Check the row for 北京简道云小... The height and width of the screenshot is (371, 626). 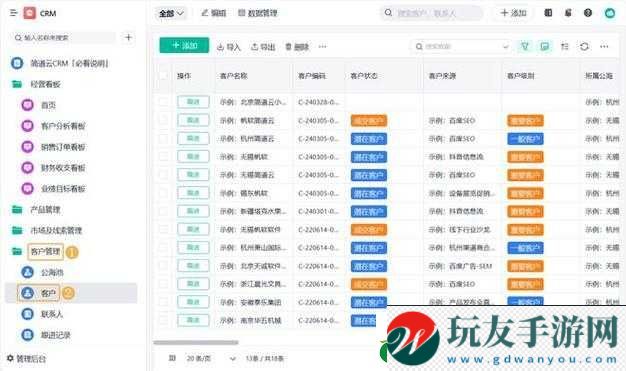point(163,102)
